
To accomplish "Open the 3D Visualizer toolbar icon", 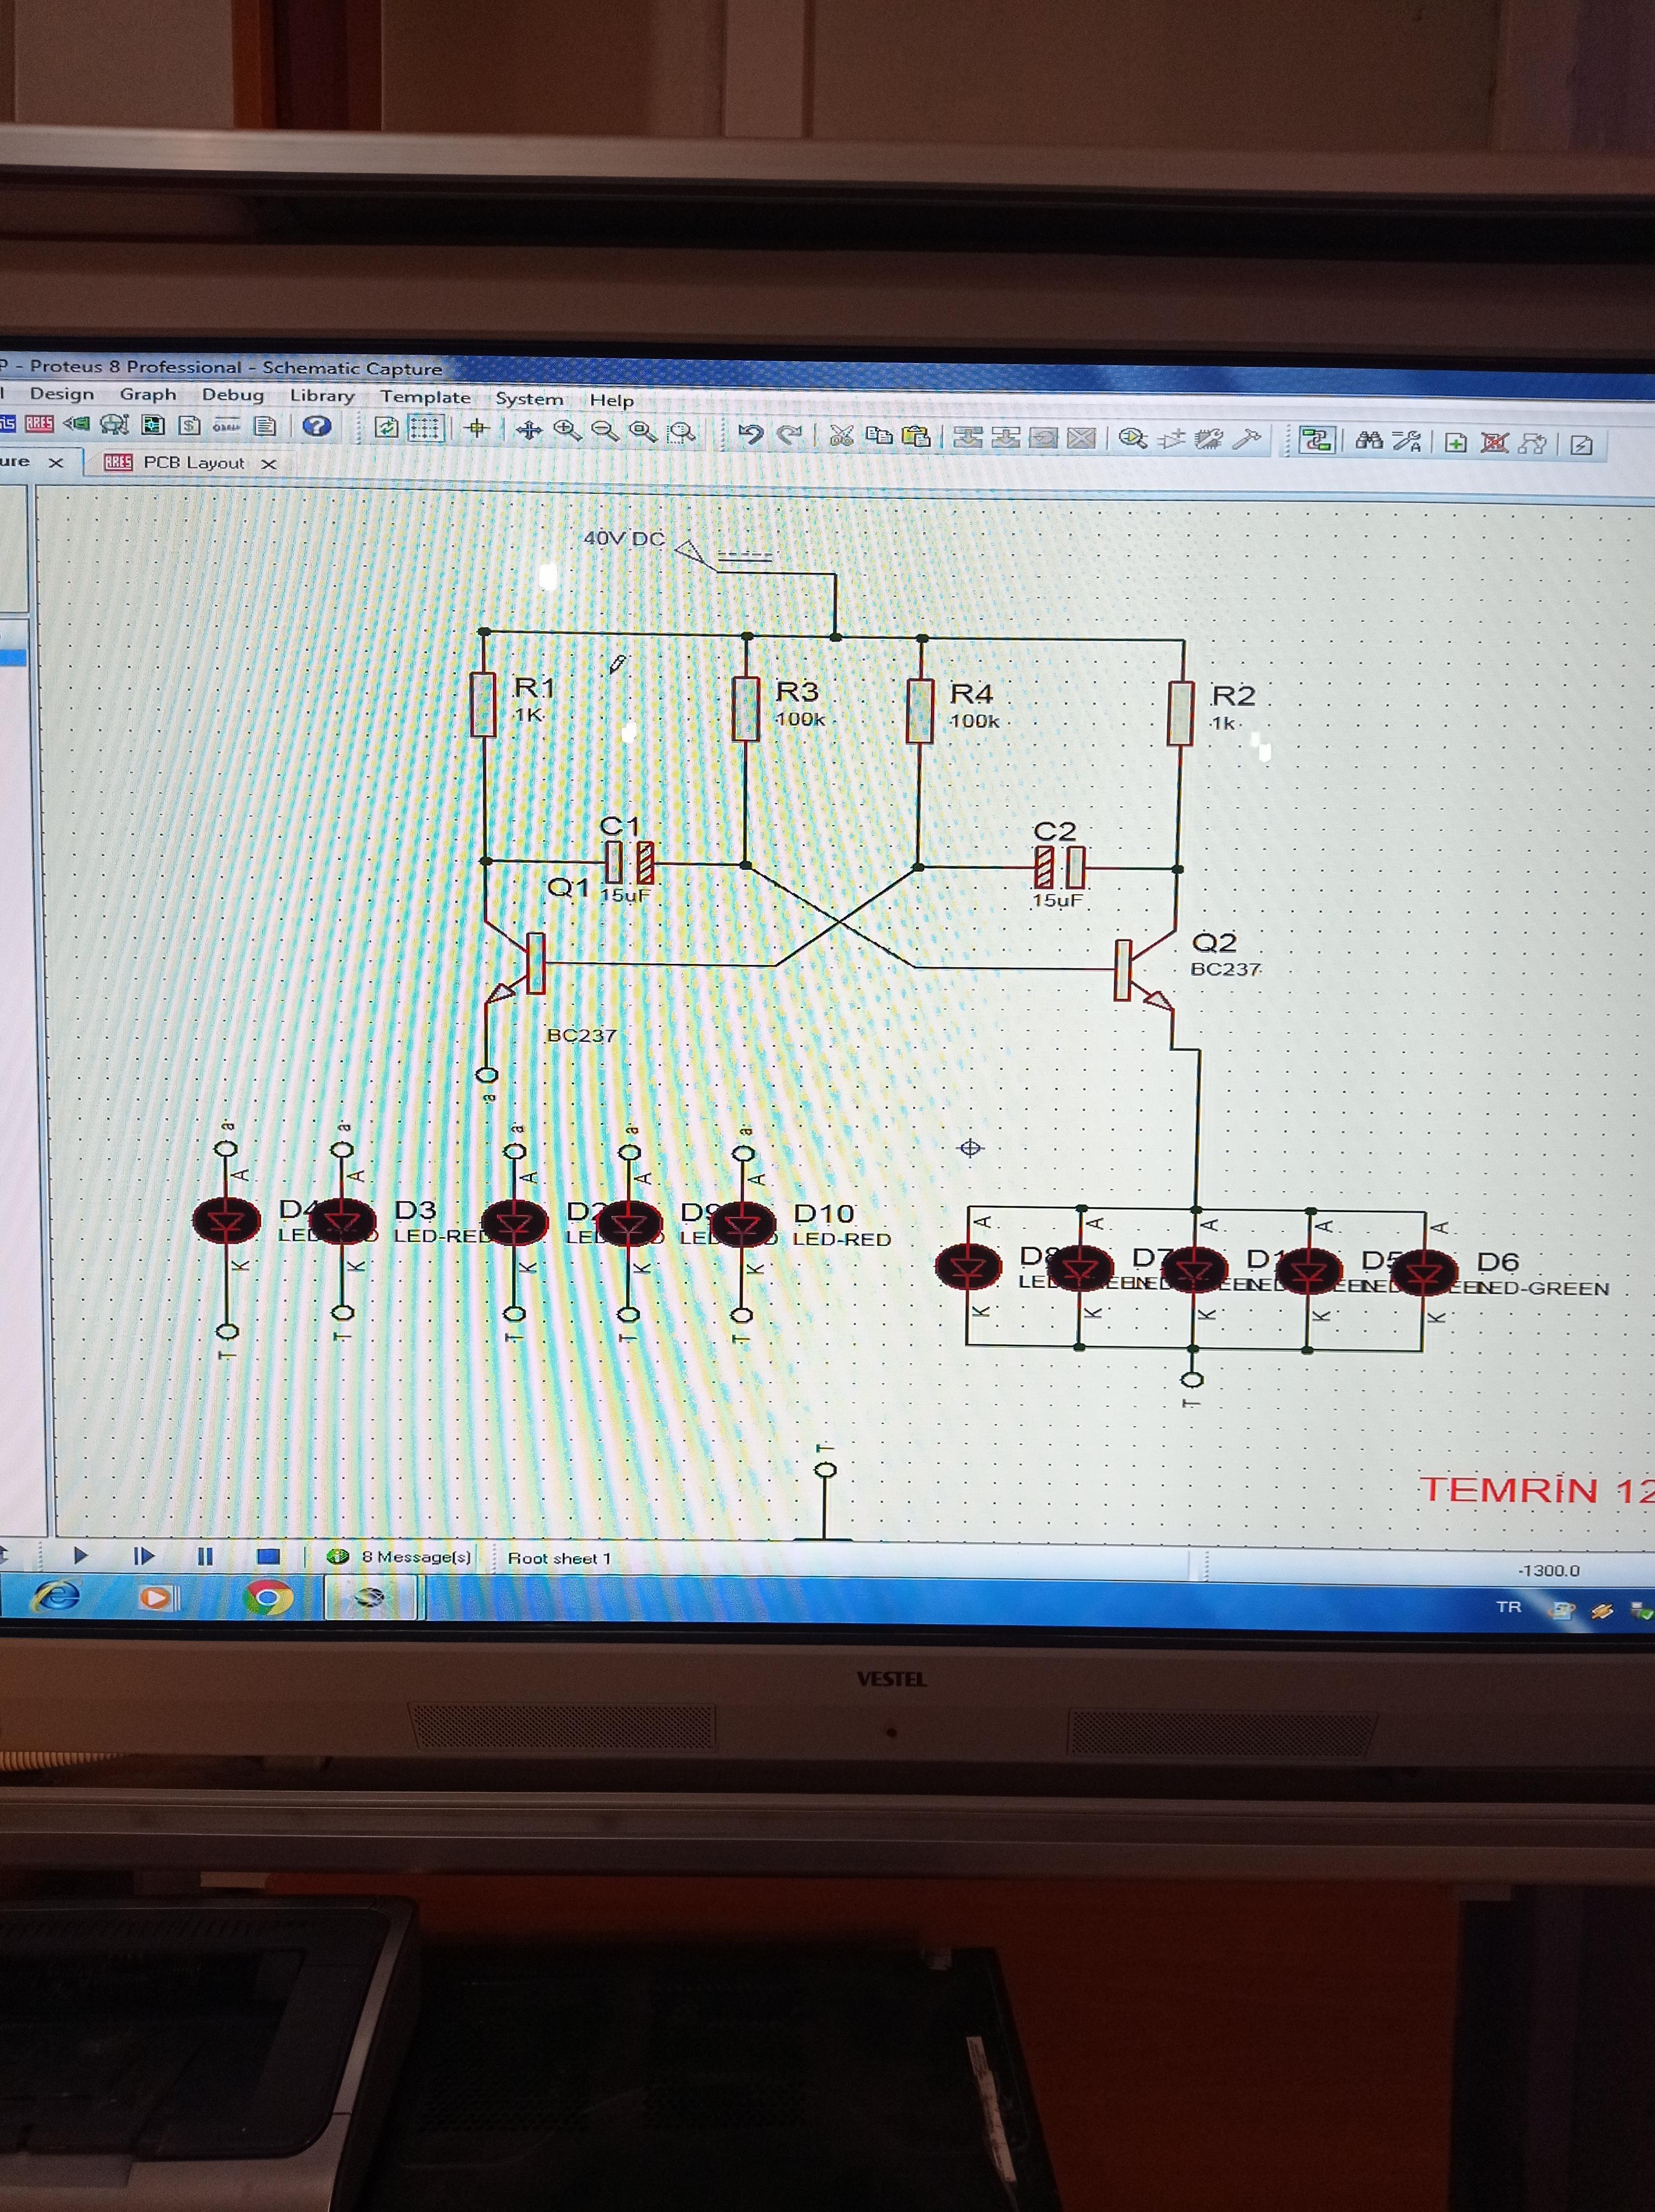I will coord(77,424).
